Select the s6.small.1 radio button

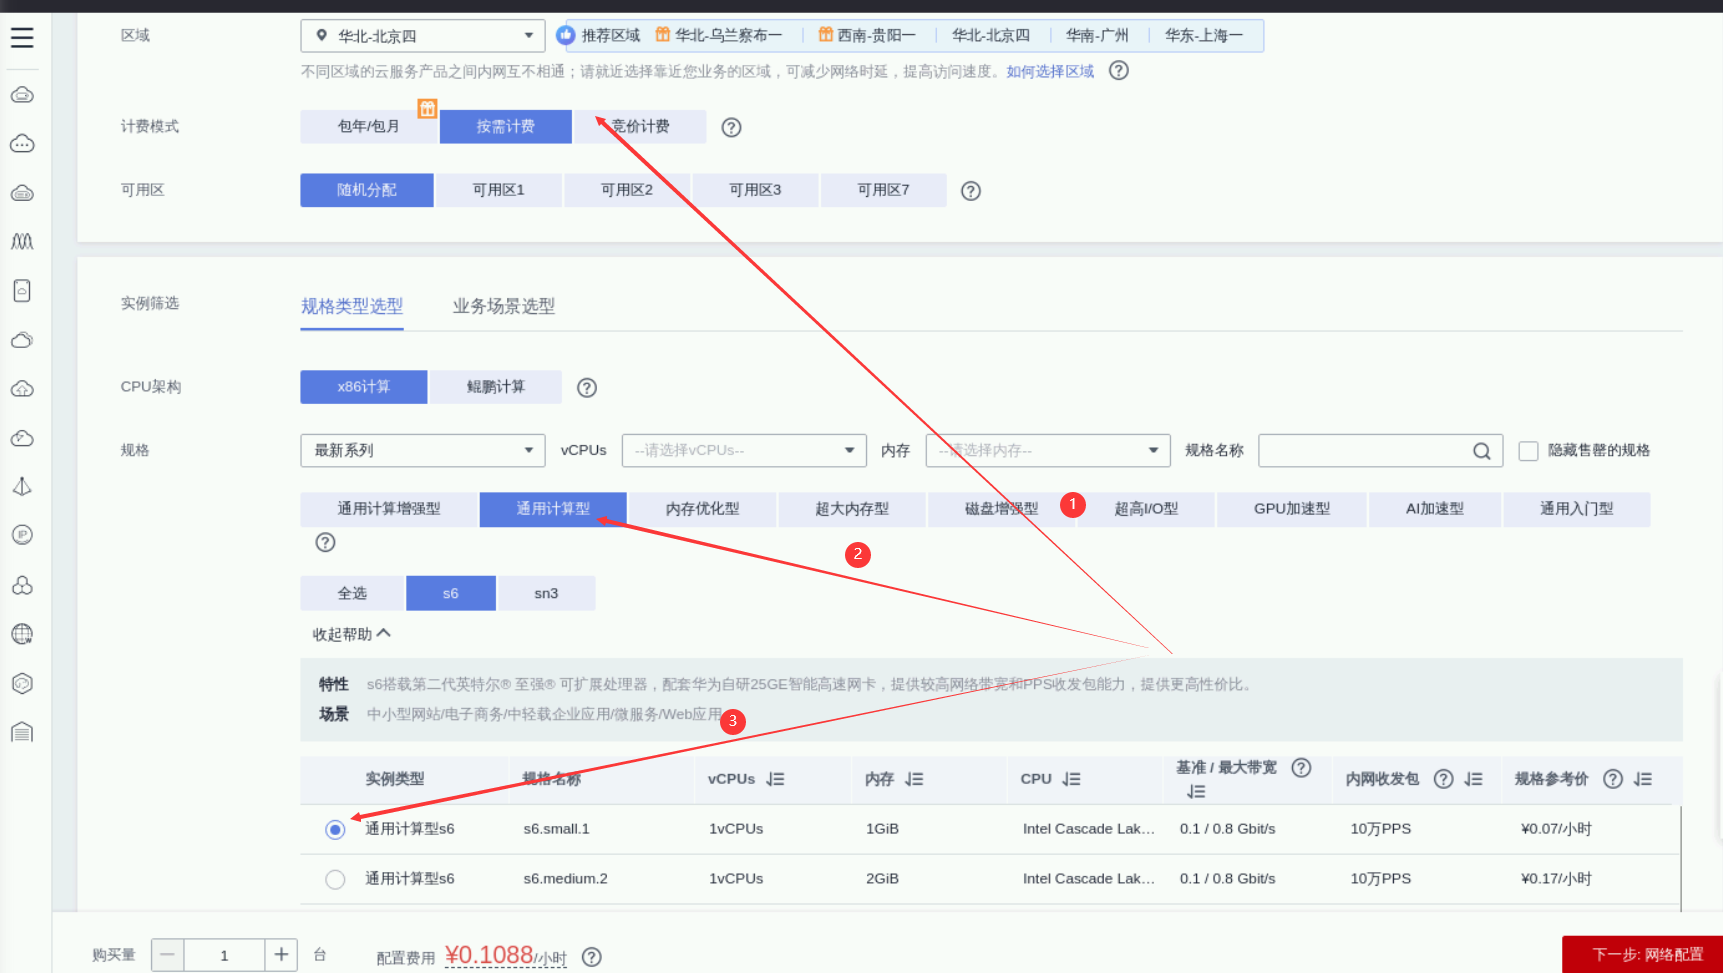[335, 829]
